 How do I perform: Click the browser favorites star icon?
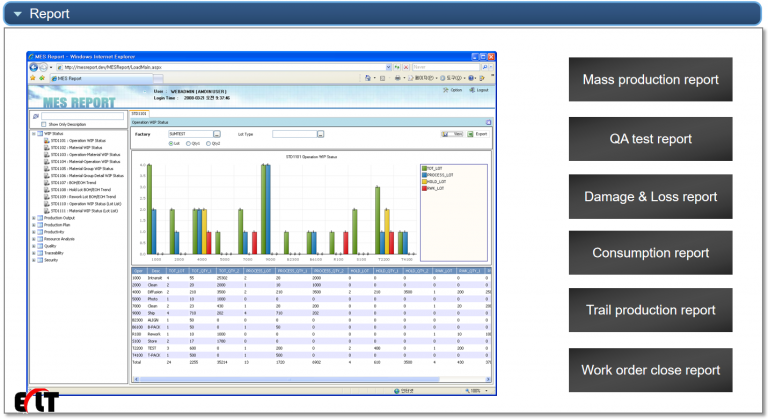(32, 76)
